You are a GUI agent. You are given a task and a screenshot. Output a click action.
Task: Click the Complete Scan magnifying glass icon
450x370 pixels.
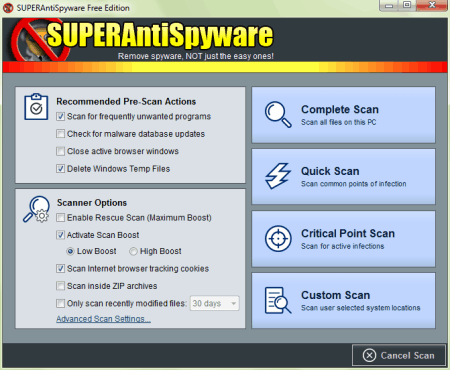(278, 114)
